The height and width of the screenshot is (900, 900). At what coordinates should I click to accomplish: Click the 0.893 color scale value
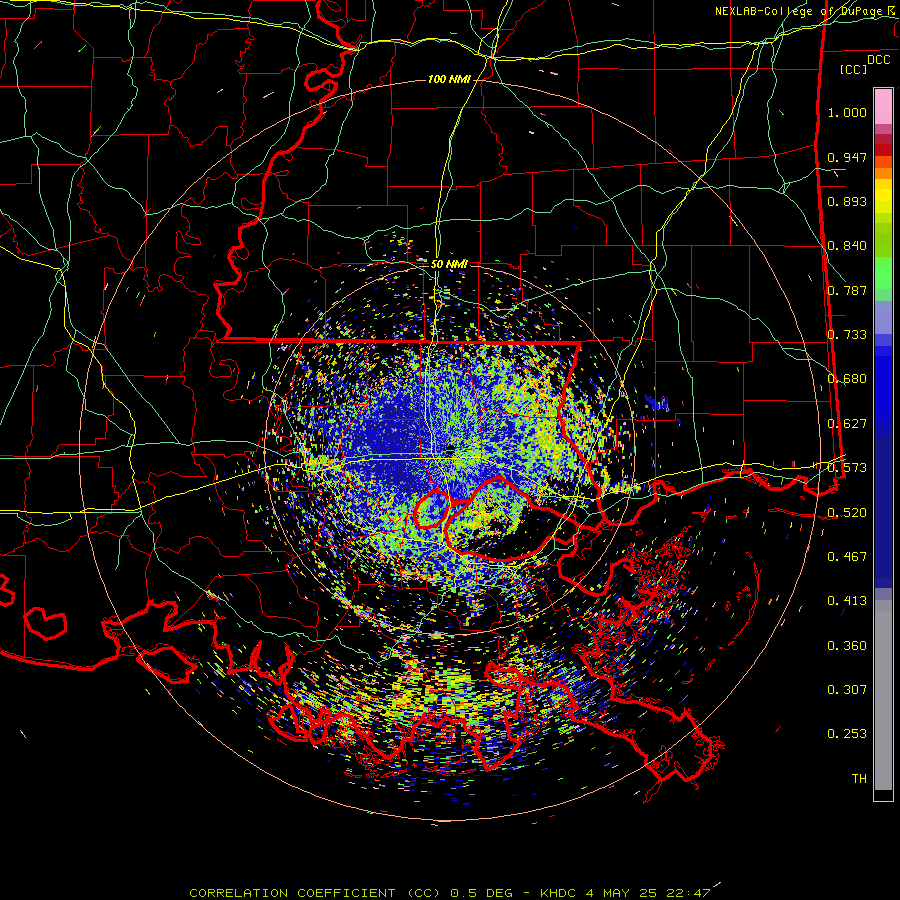[x=847, y=201]
